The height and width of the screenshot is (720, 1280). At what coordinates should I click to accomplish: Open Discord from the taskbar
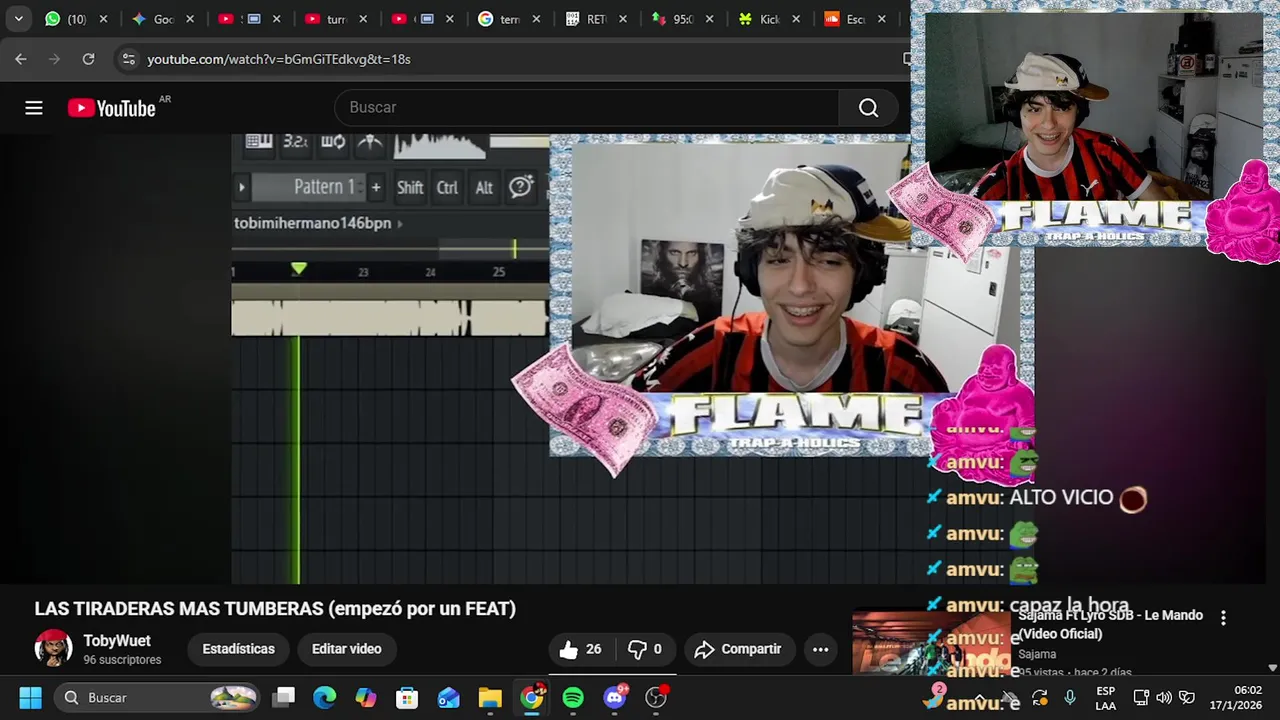click(x=615, y=698)
